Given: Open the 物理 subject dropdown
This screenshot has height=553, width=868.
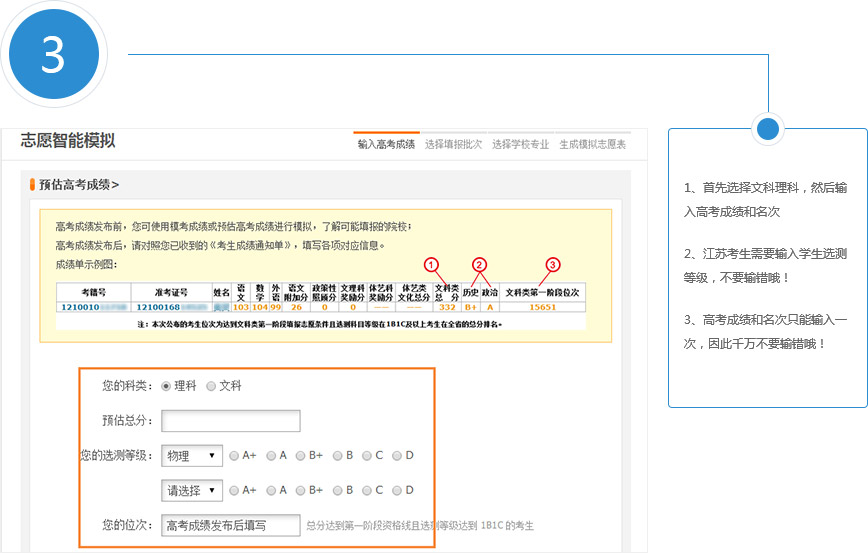Looking at the screenshot, I should [x=192, y=456].
